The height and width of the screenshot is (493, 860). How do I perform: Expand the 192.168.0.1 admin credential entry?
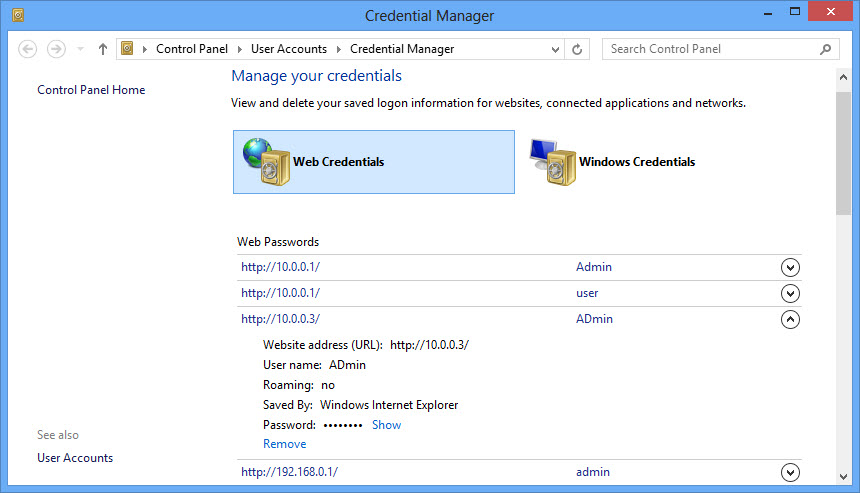point(790,473)
